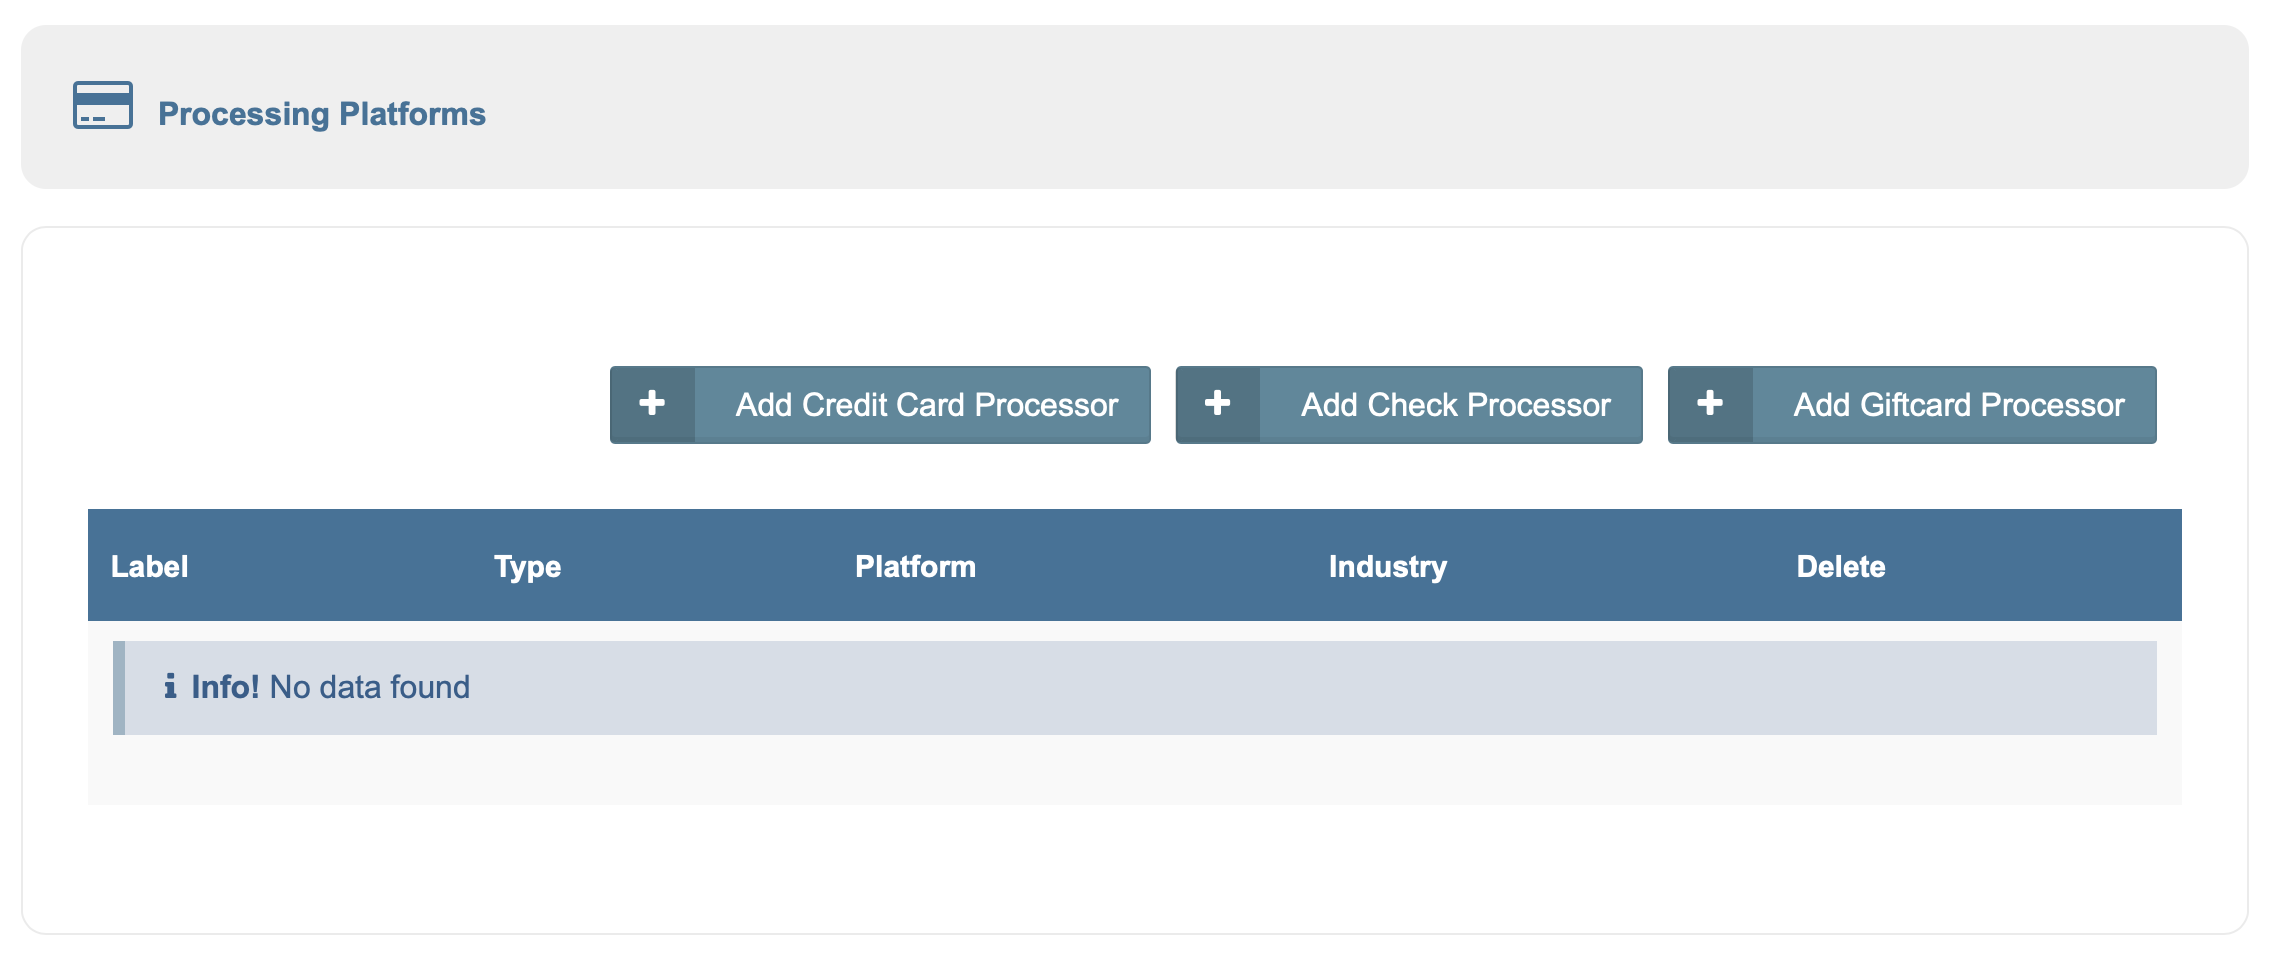Image resolution: width=2272 pixels, height=968 pixels.
Task: Click the plus icon for Add Credit Card Processor
Action: pos(652,404)
